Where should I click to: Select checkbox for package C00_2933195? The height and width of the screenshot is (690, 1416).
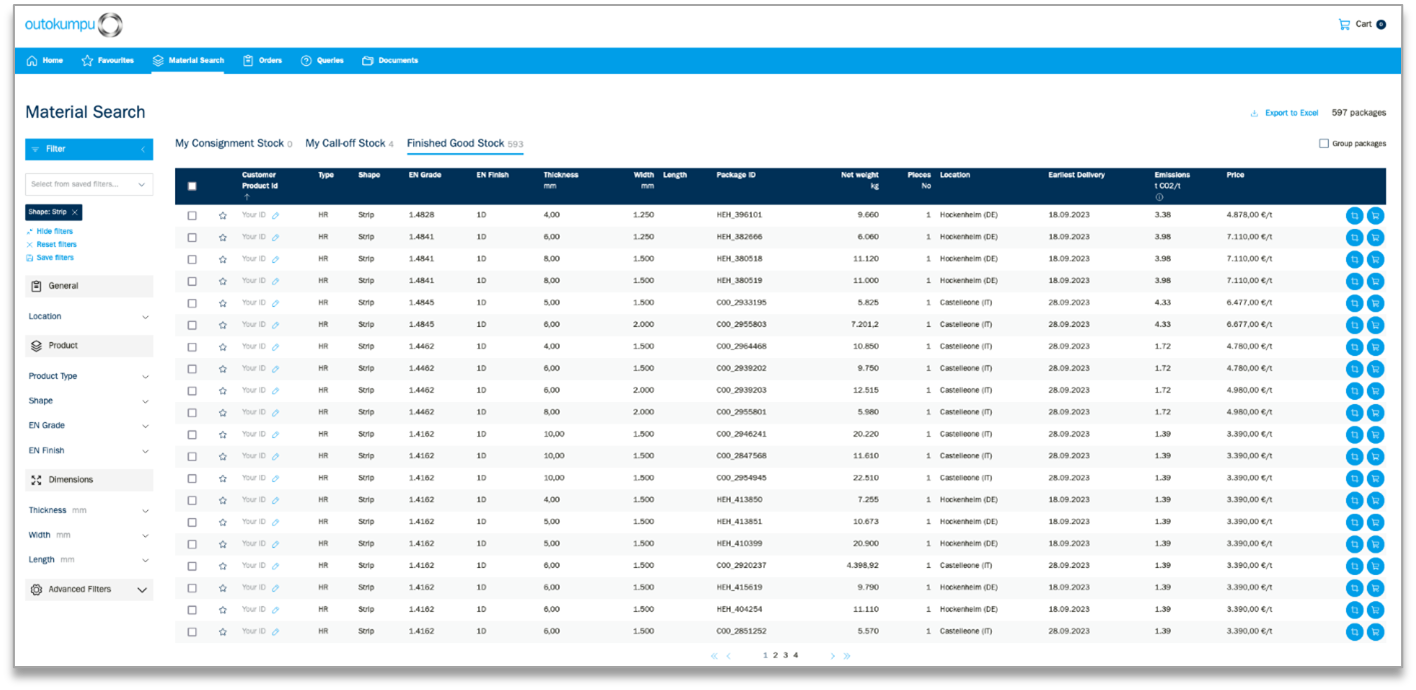pos(192,303)
